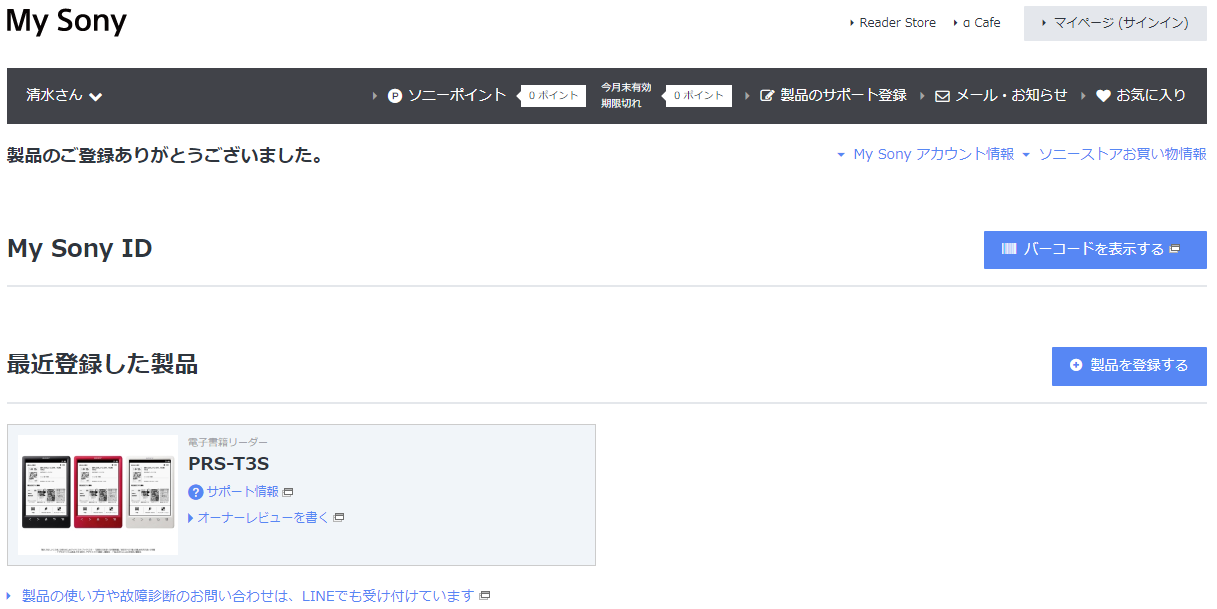The image size is (1217, 609).
Task: Open メール・お知らせ menu item
Action: click(x=1011, y=96)
